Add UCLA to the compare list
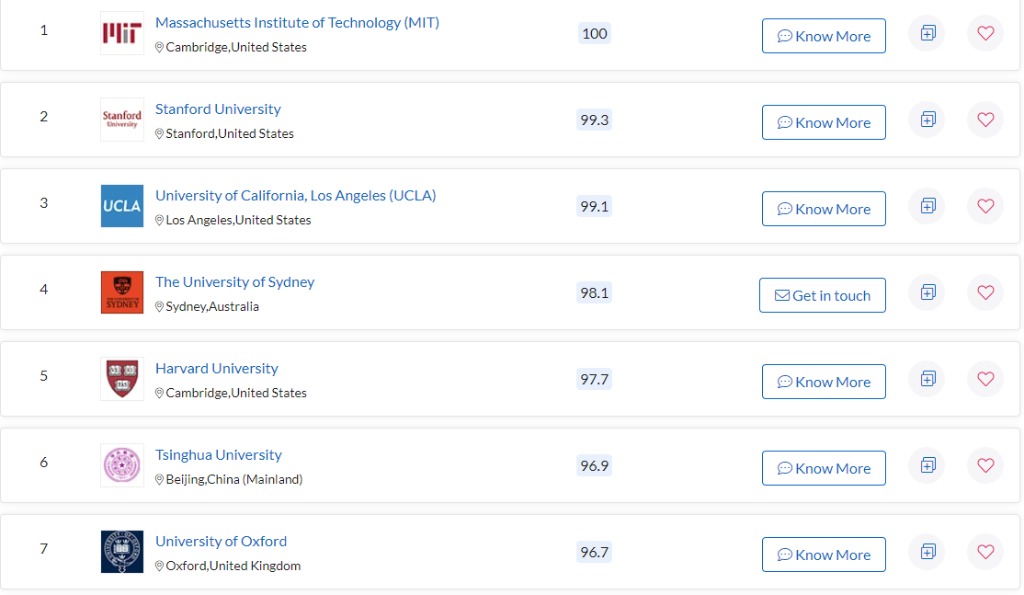 point(927,206)
